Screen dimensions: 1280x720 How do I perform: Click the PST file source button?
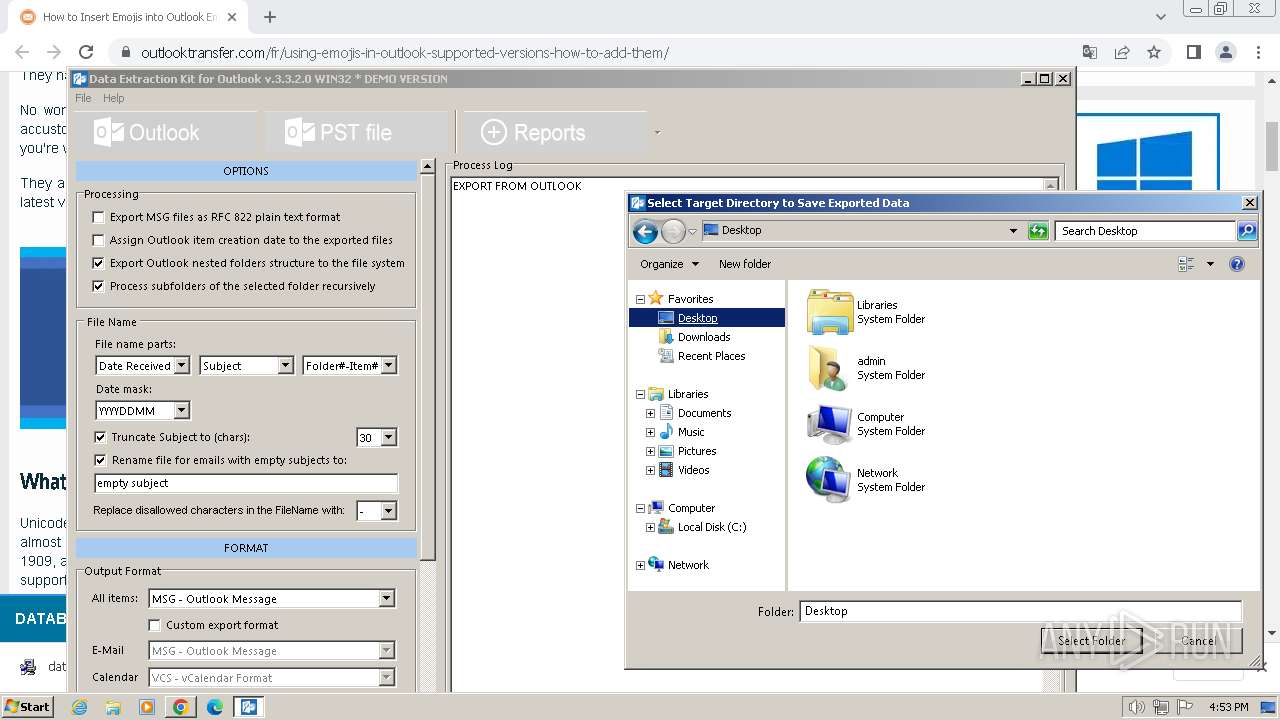click(356, 132)
